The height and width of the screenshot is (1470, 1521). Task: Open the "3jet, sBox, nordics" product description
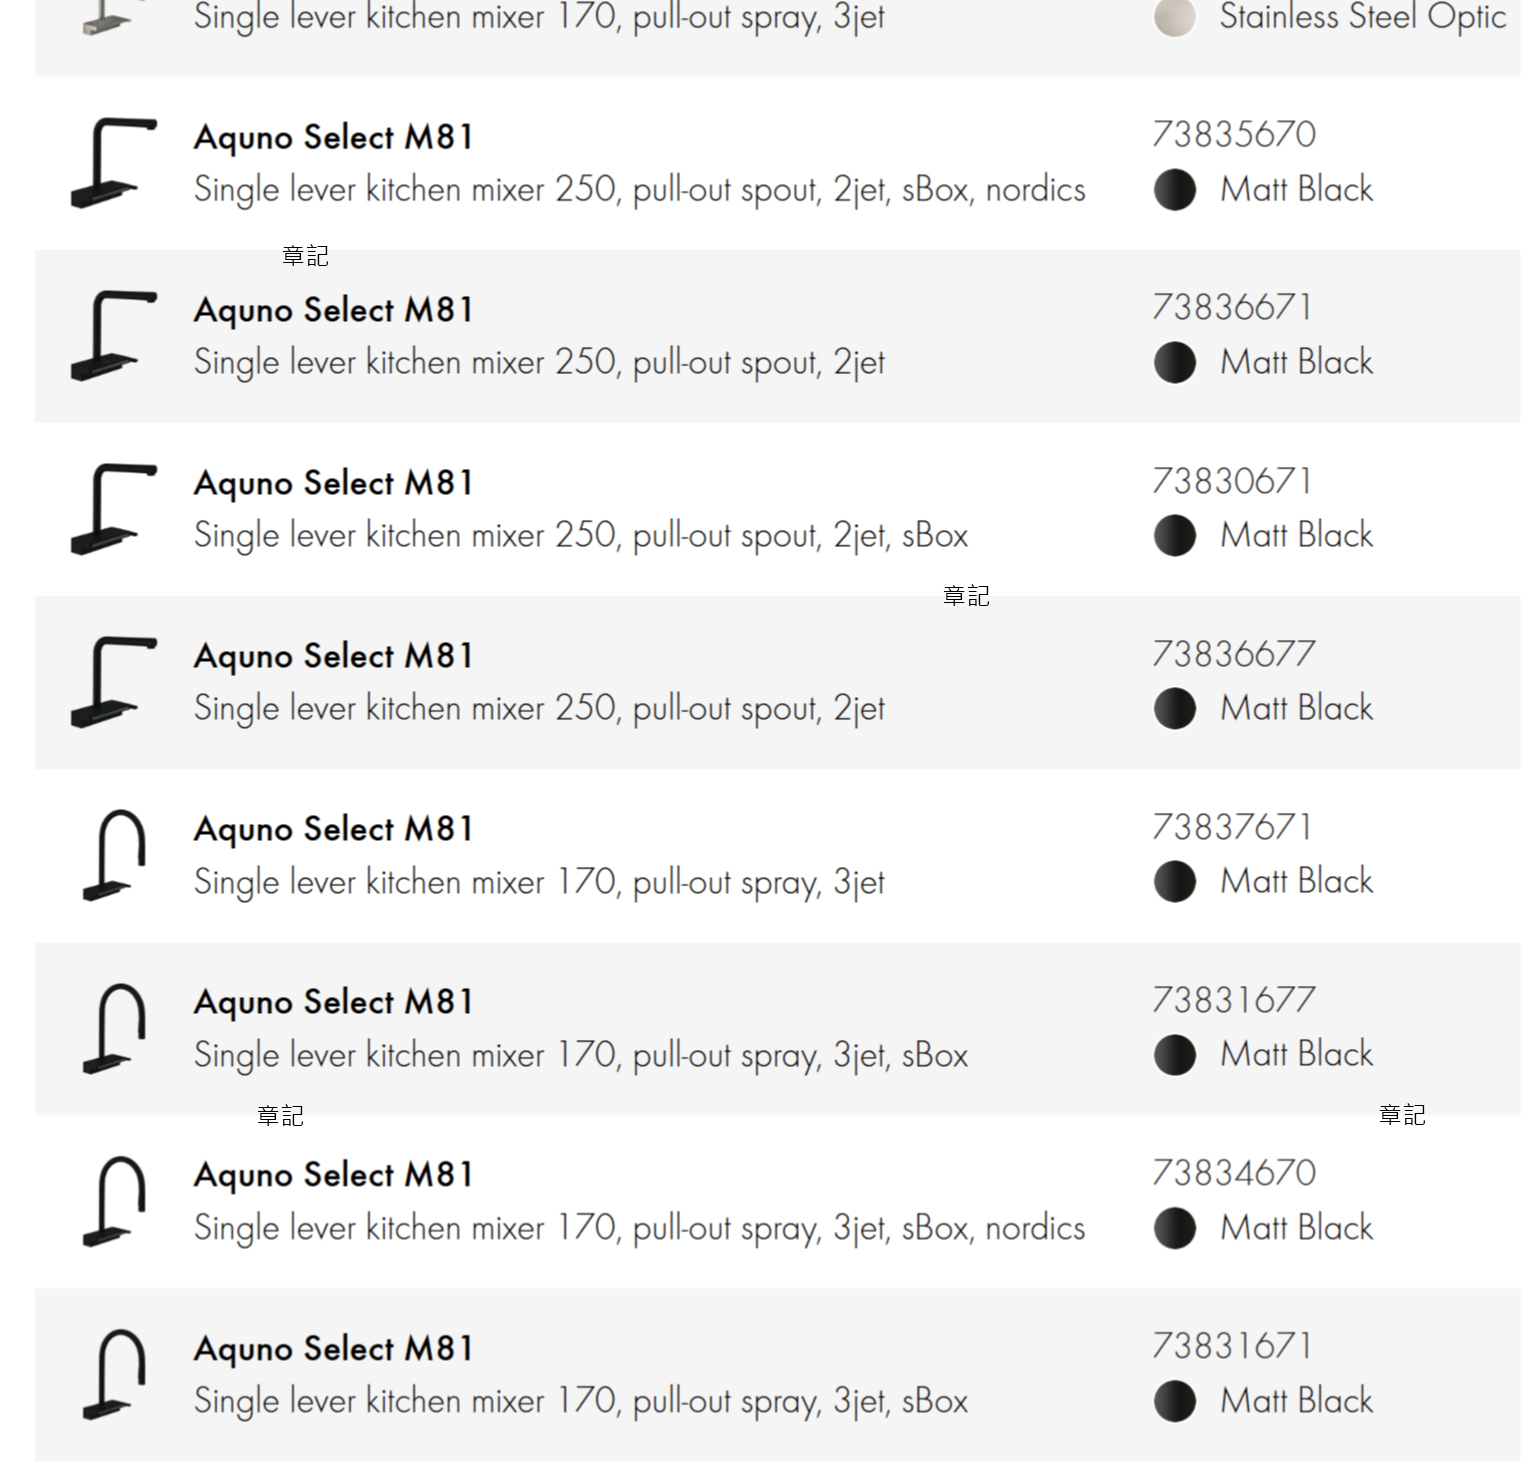coord(639,1228)
